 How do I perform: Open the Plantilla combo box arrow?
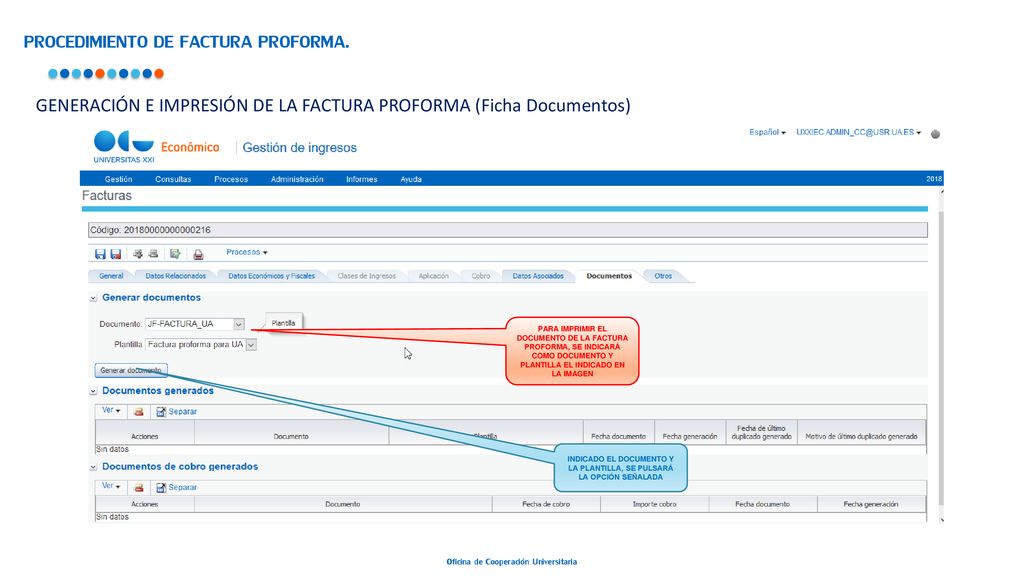click(251, 345)
